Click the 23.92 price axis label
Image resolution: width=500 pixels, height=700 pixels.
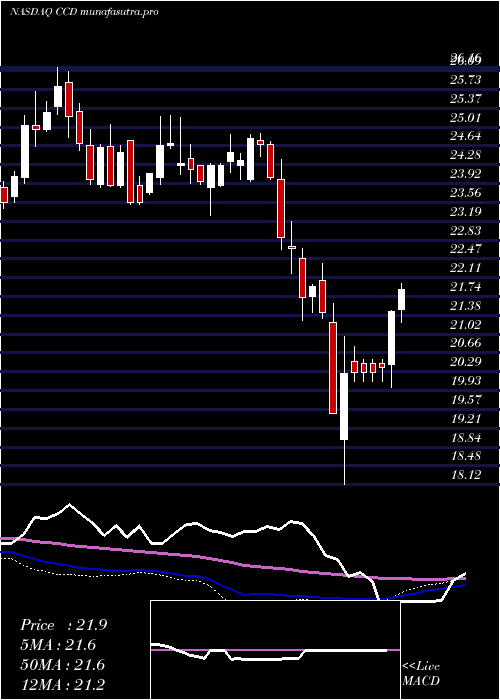tap(466, 174)
